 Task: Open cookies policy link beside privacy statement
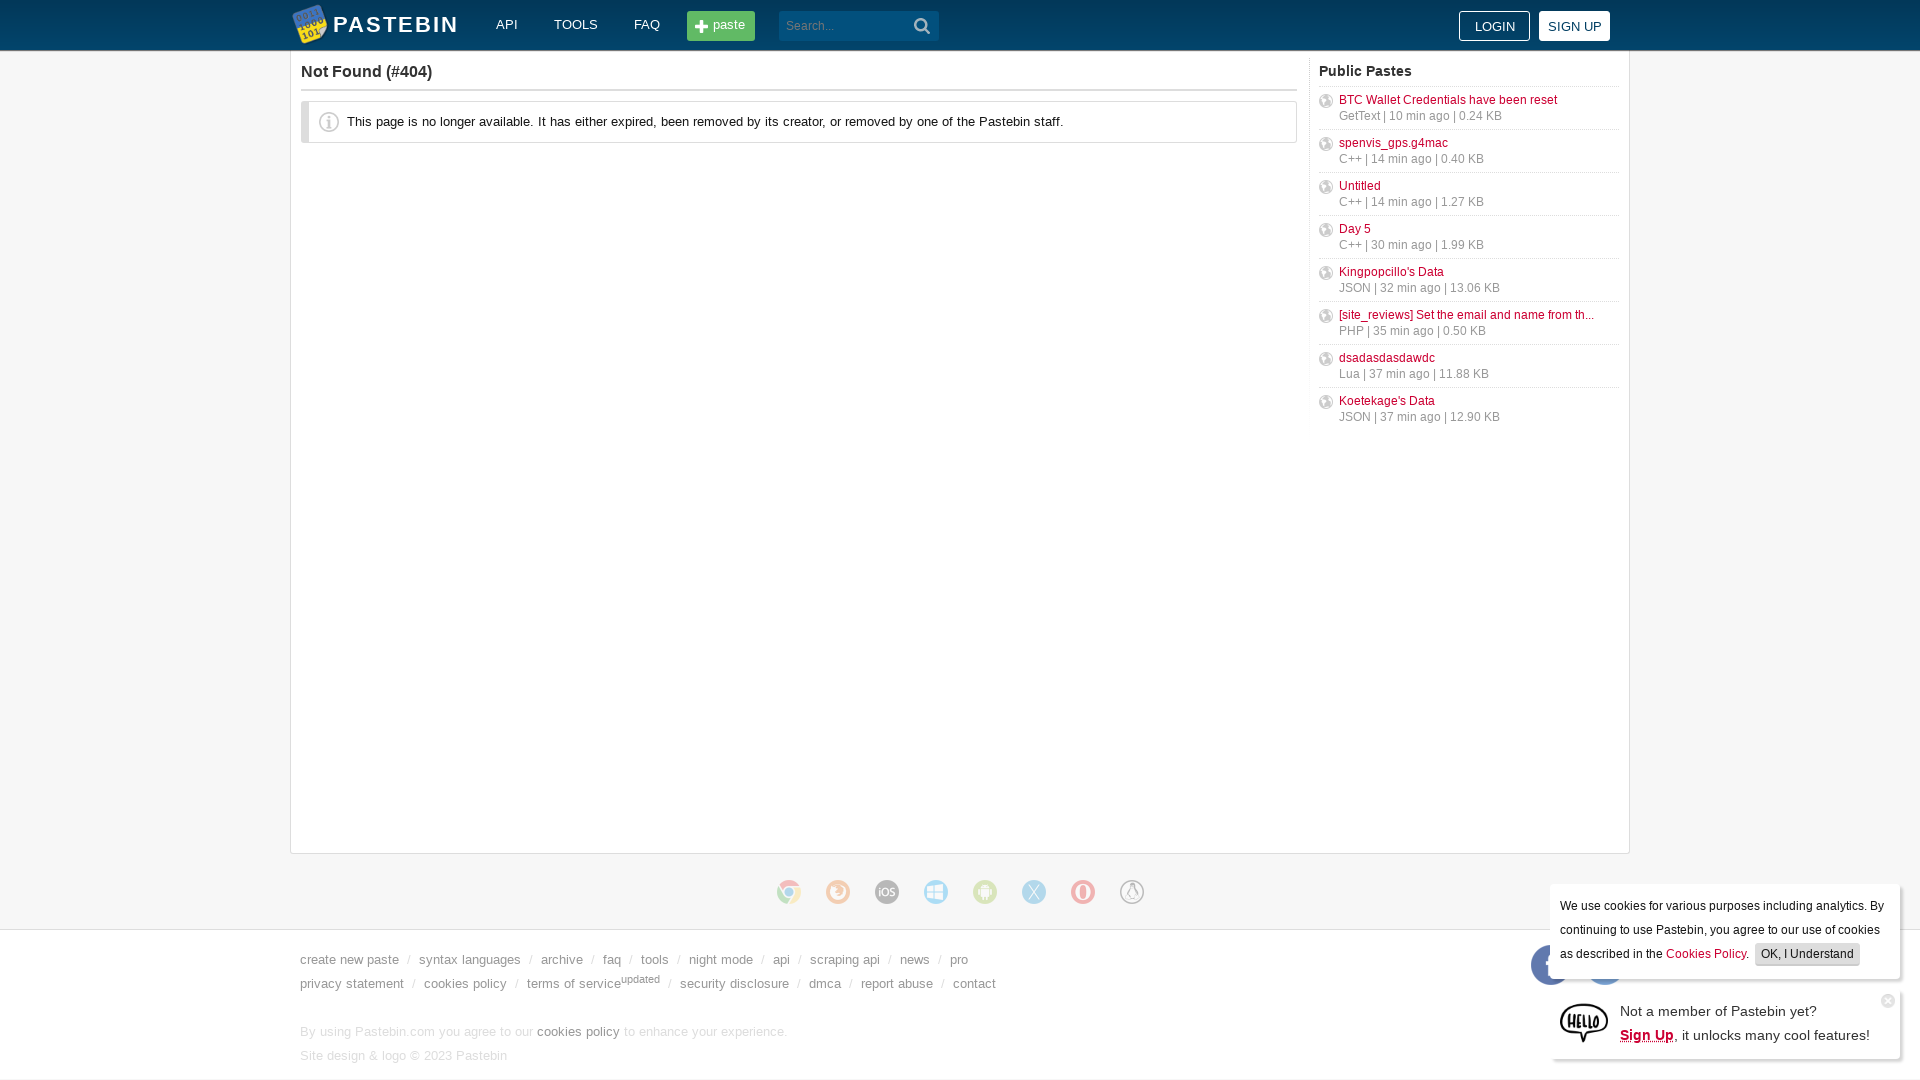pyautogui.click(x=465, y=984)
